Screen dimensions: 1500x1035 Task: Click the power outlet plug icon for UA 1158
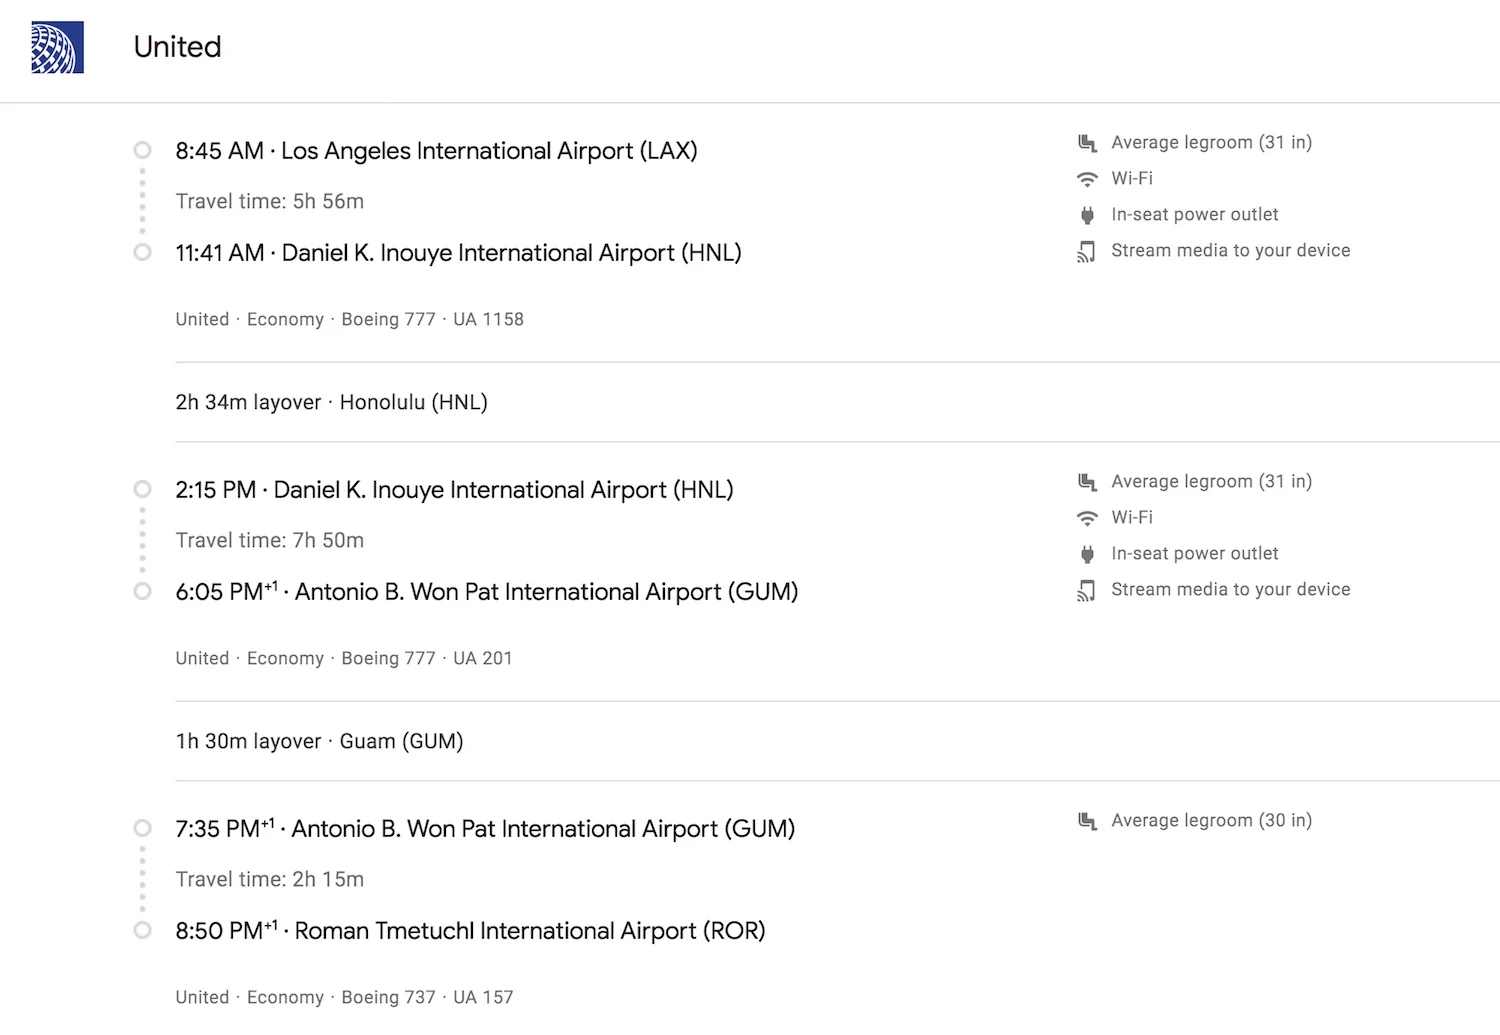click(x=1087, y=215)
